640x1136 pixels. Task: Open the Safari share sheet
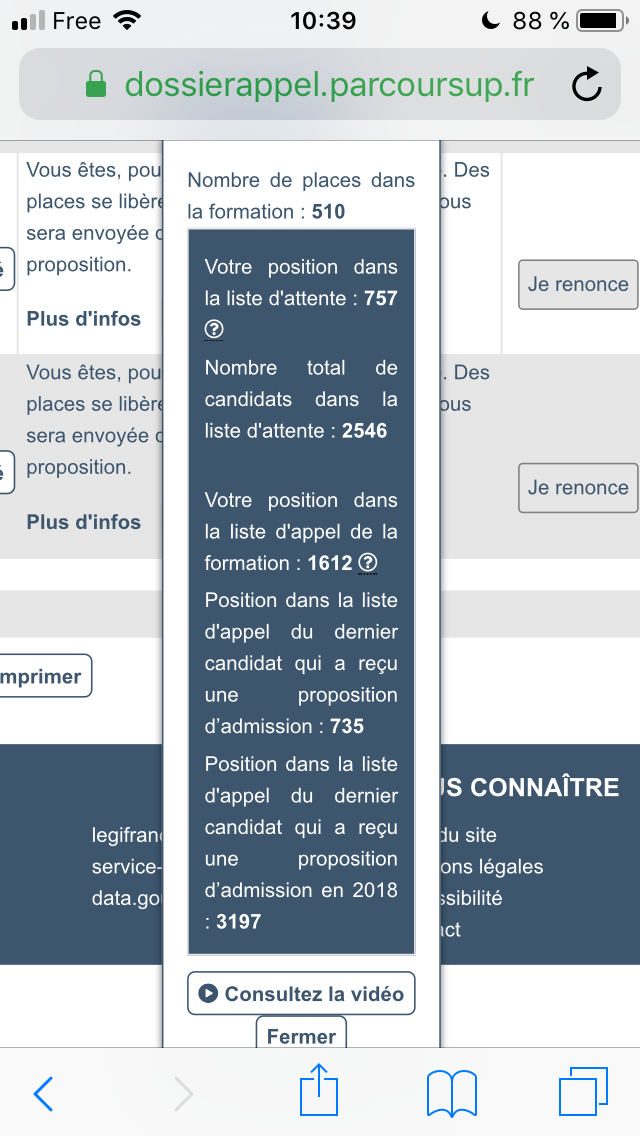tap(319, 1090)
